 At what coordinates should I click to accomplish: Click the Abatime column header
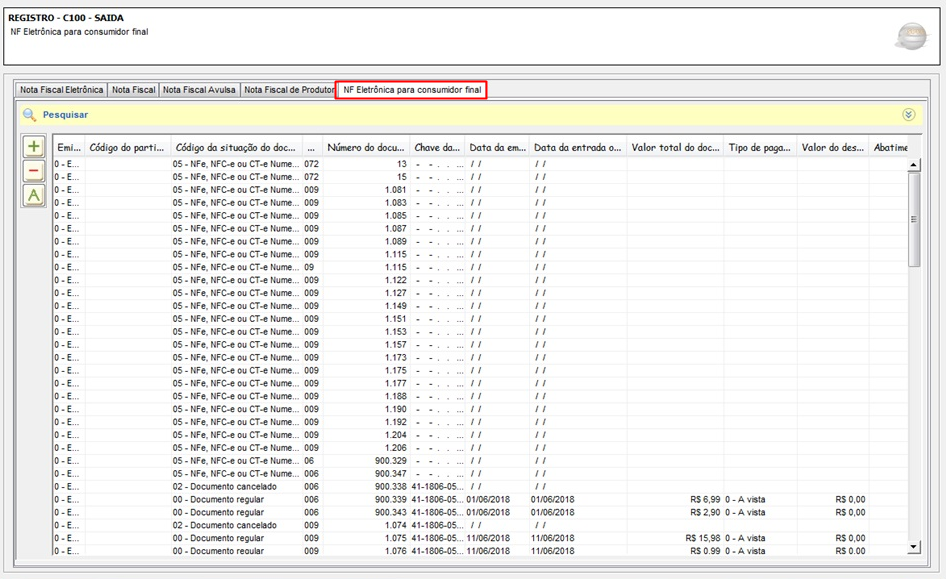(890, 147)
